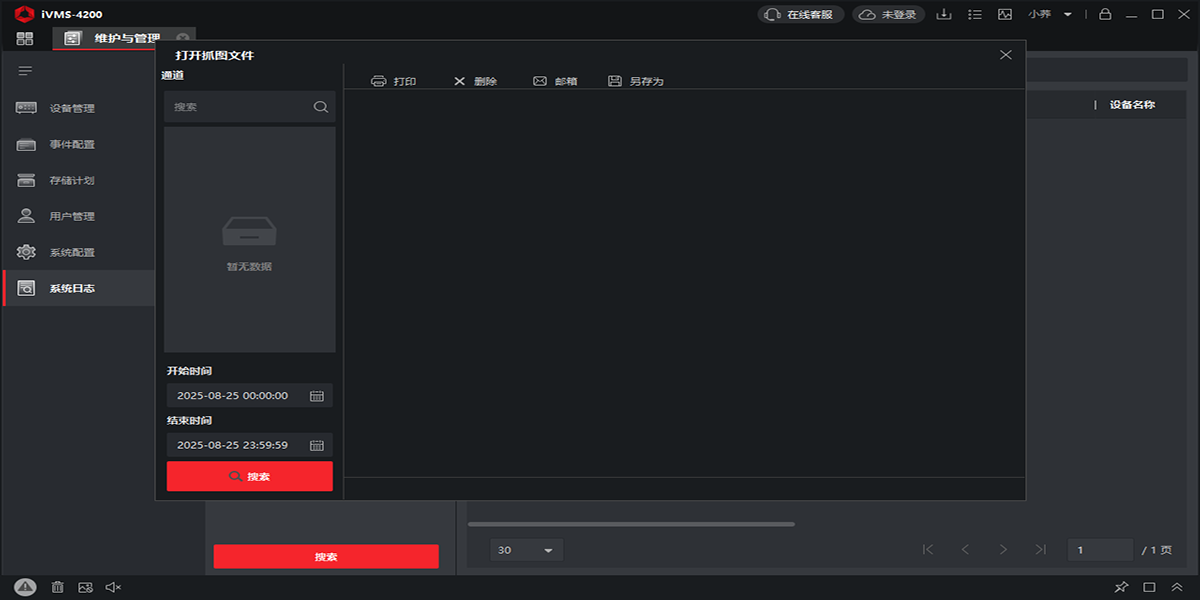Click the 在线客服 online support button

coord(801,15)
